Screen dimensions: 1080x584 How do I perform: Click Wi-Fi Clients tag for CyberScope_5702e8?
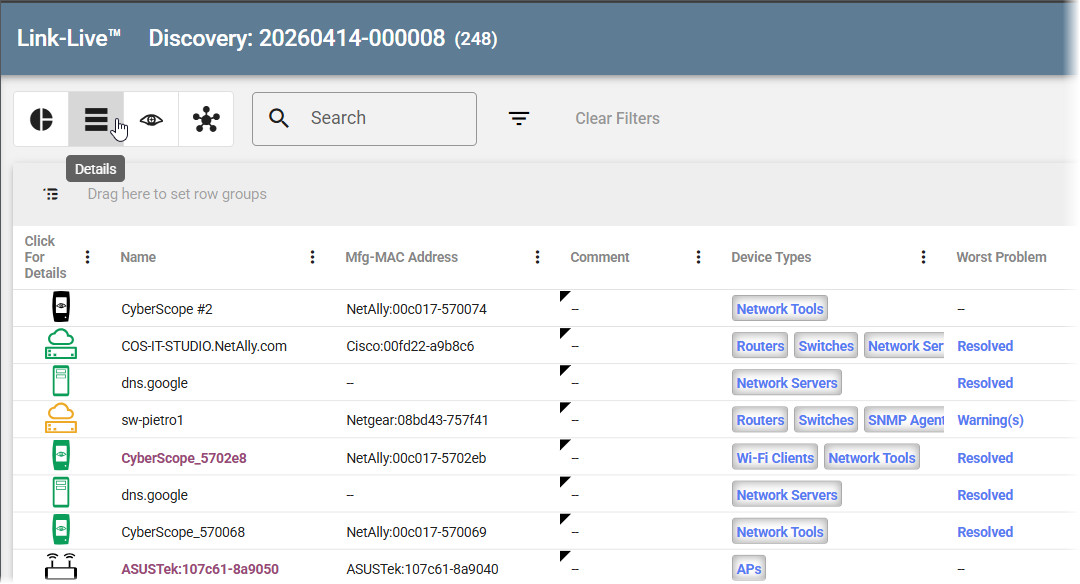[x=775, y=458]
